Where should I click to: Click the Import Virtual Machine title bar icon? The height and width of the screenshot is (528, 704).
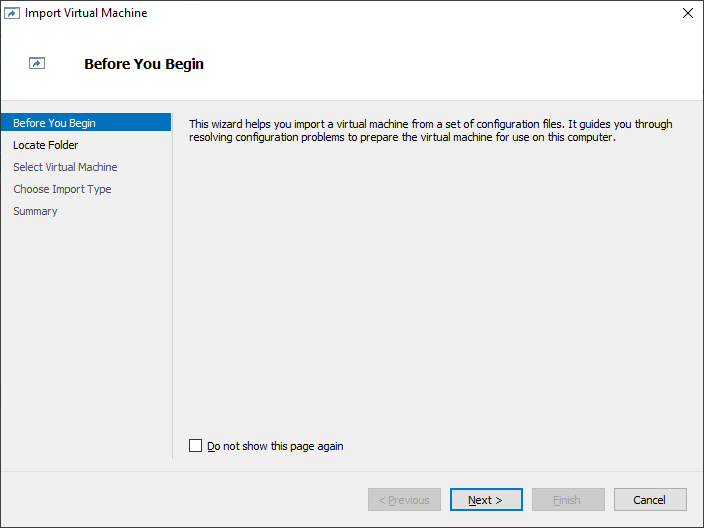12,13
